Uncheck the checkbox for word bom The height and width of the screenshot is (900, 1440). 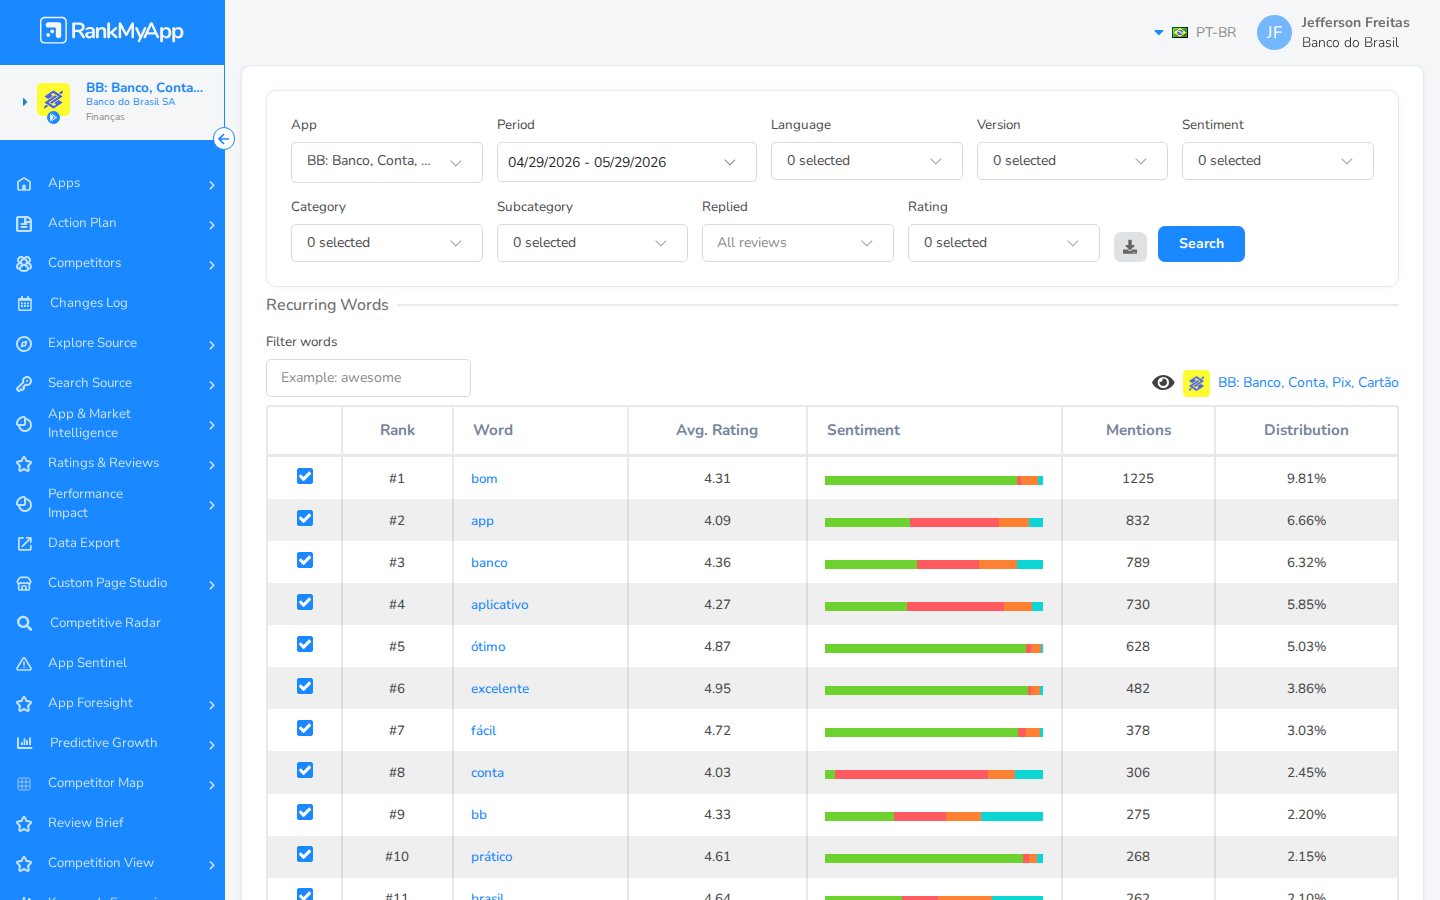point(305,476)
